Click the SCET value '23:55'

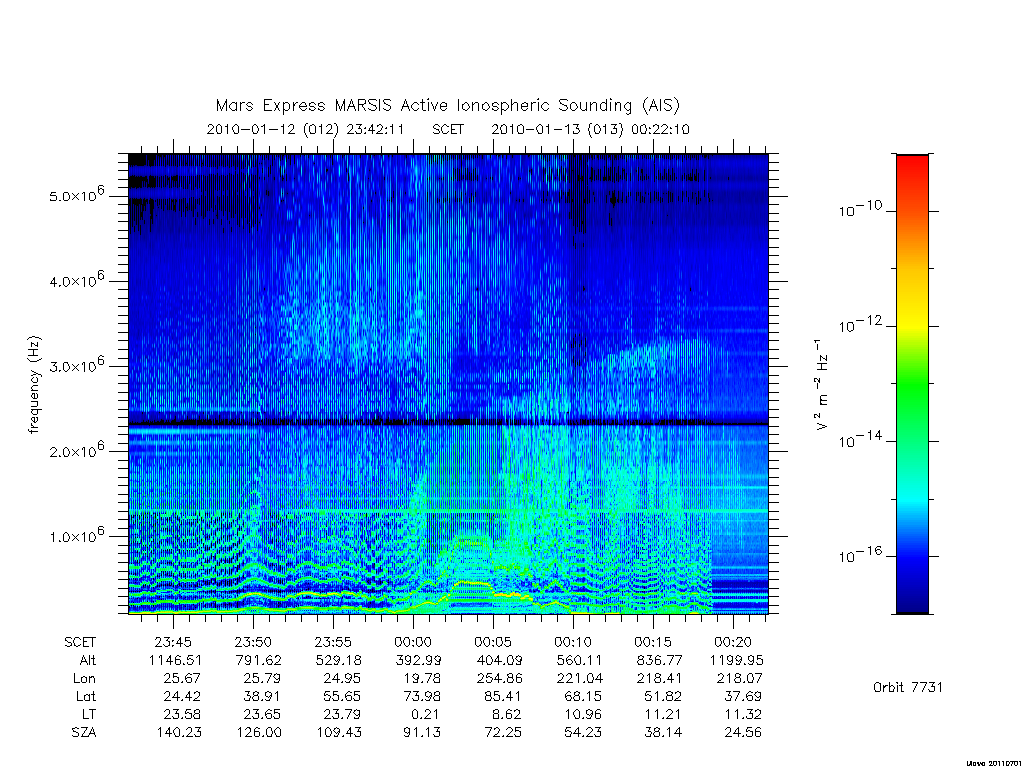click(333, 642)
